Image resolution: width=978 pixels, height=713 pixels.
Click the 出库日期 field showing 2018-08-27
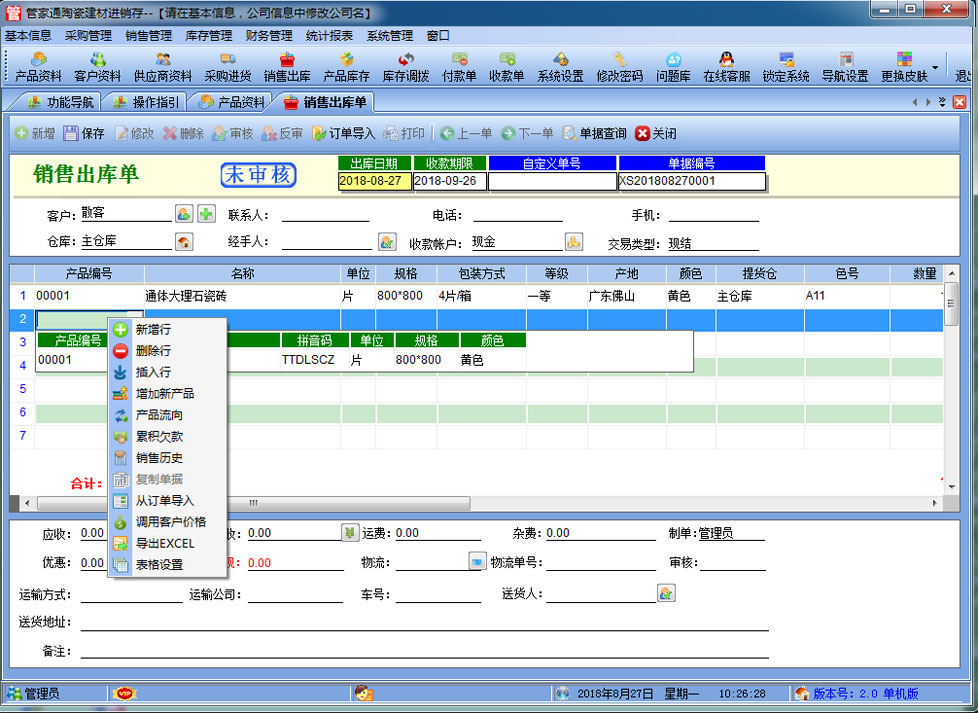[x=375, y=181]
